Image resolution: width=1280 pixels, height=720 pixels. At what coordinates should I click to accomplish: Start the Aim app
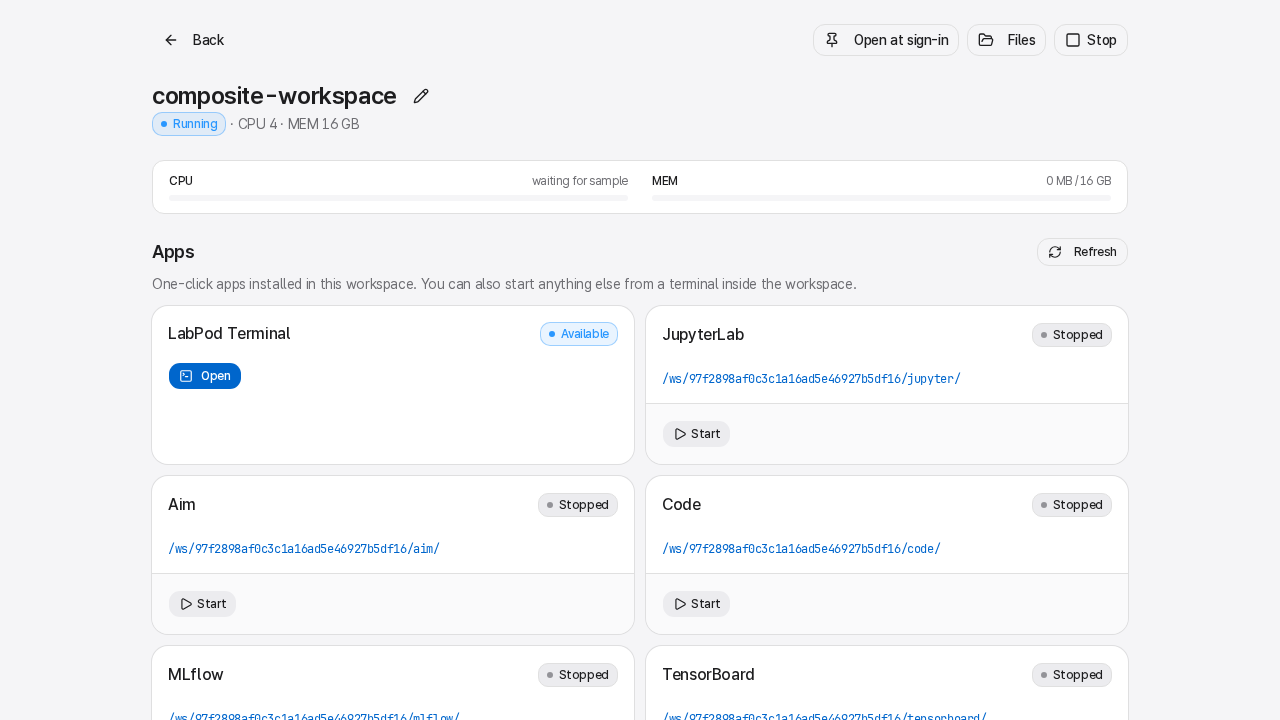tap(202, 604)
